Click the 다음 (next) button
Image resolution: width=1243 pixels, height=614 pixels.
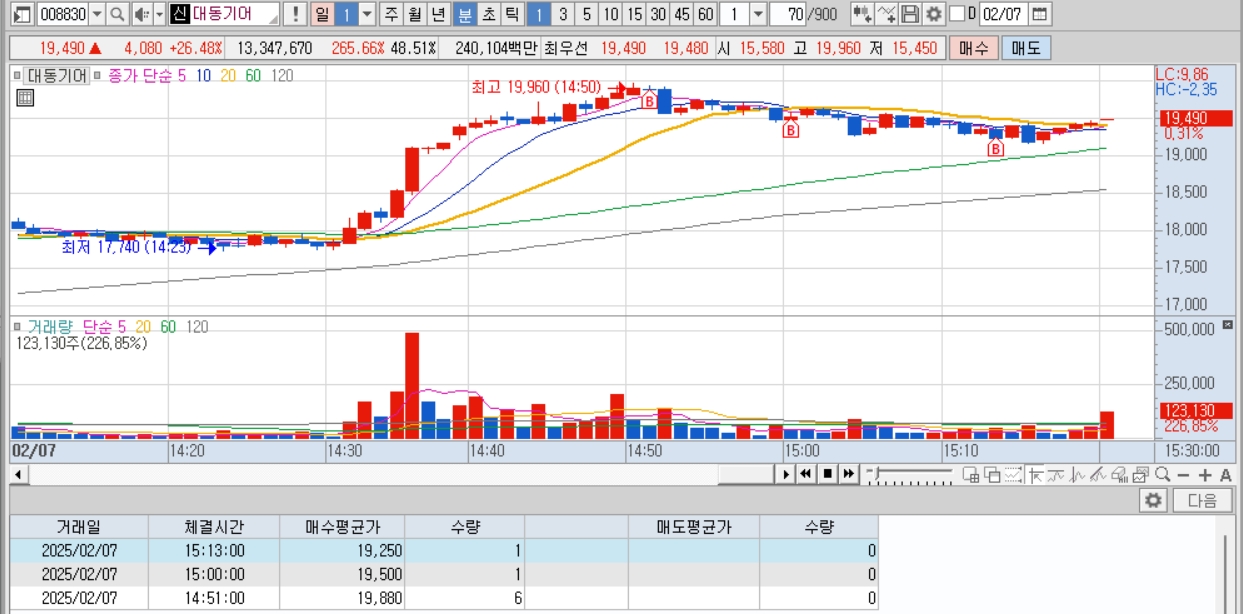(1203, 500)
